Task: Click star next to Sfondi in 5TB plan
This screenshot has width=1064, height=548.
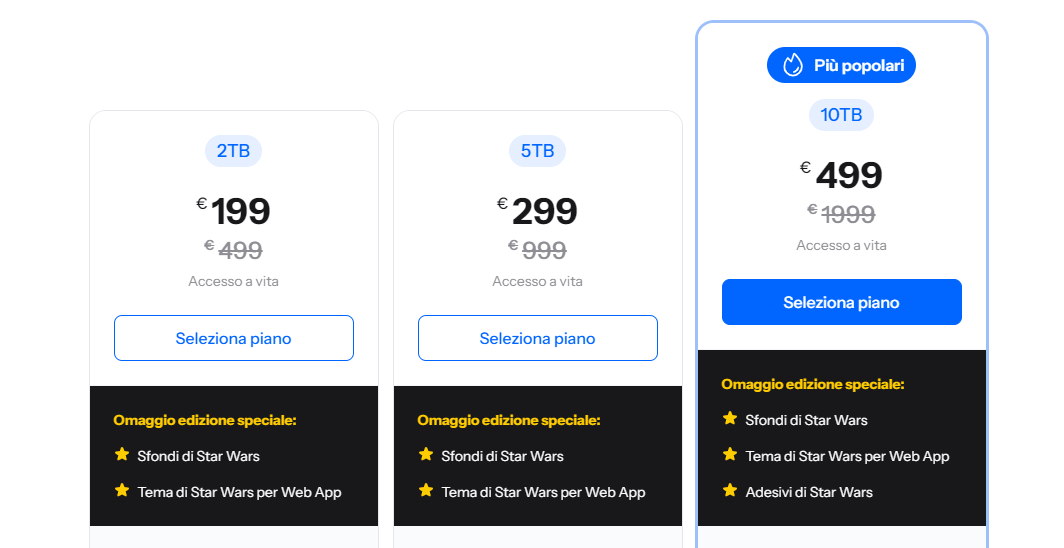Action: (x=426, y=455)
